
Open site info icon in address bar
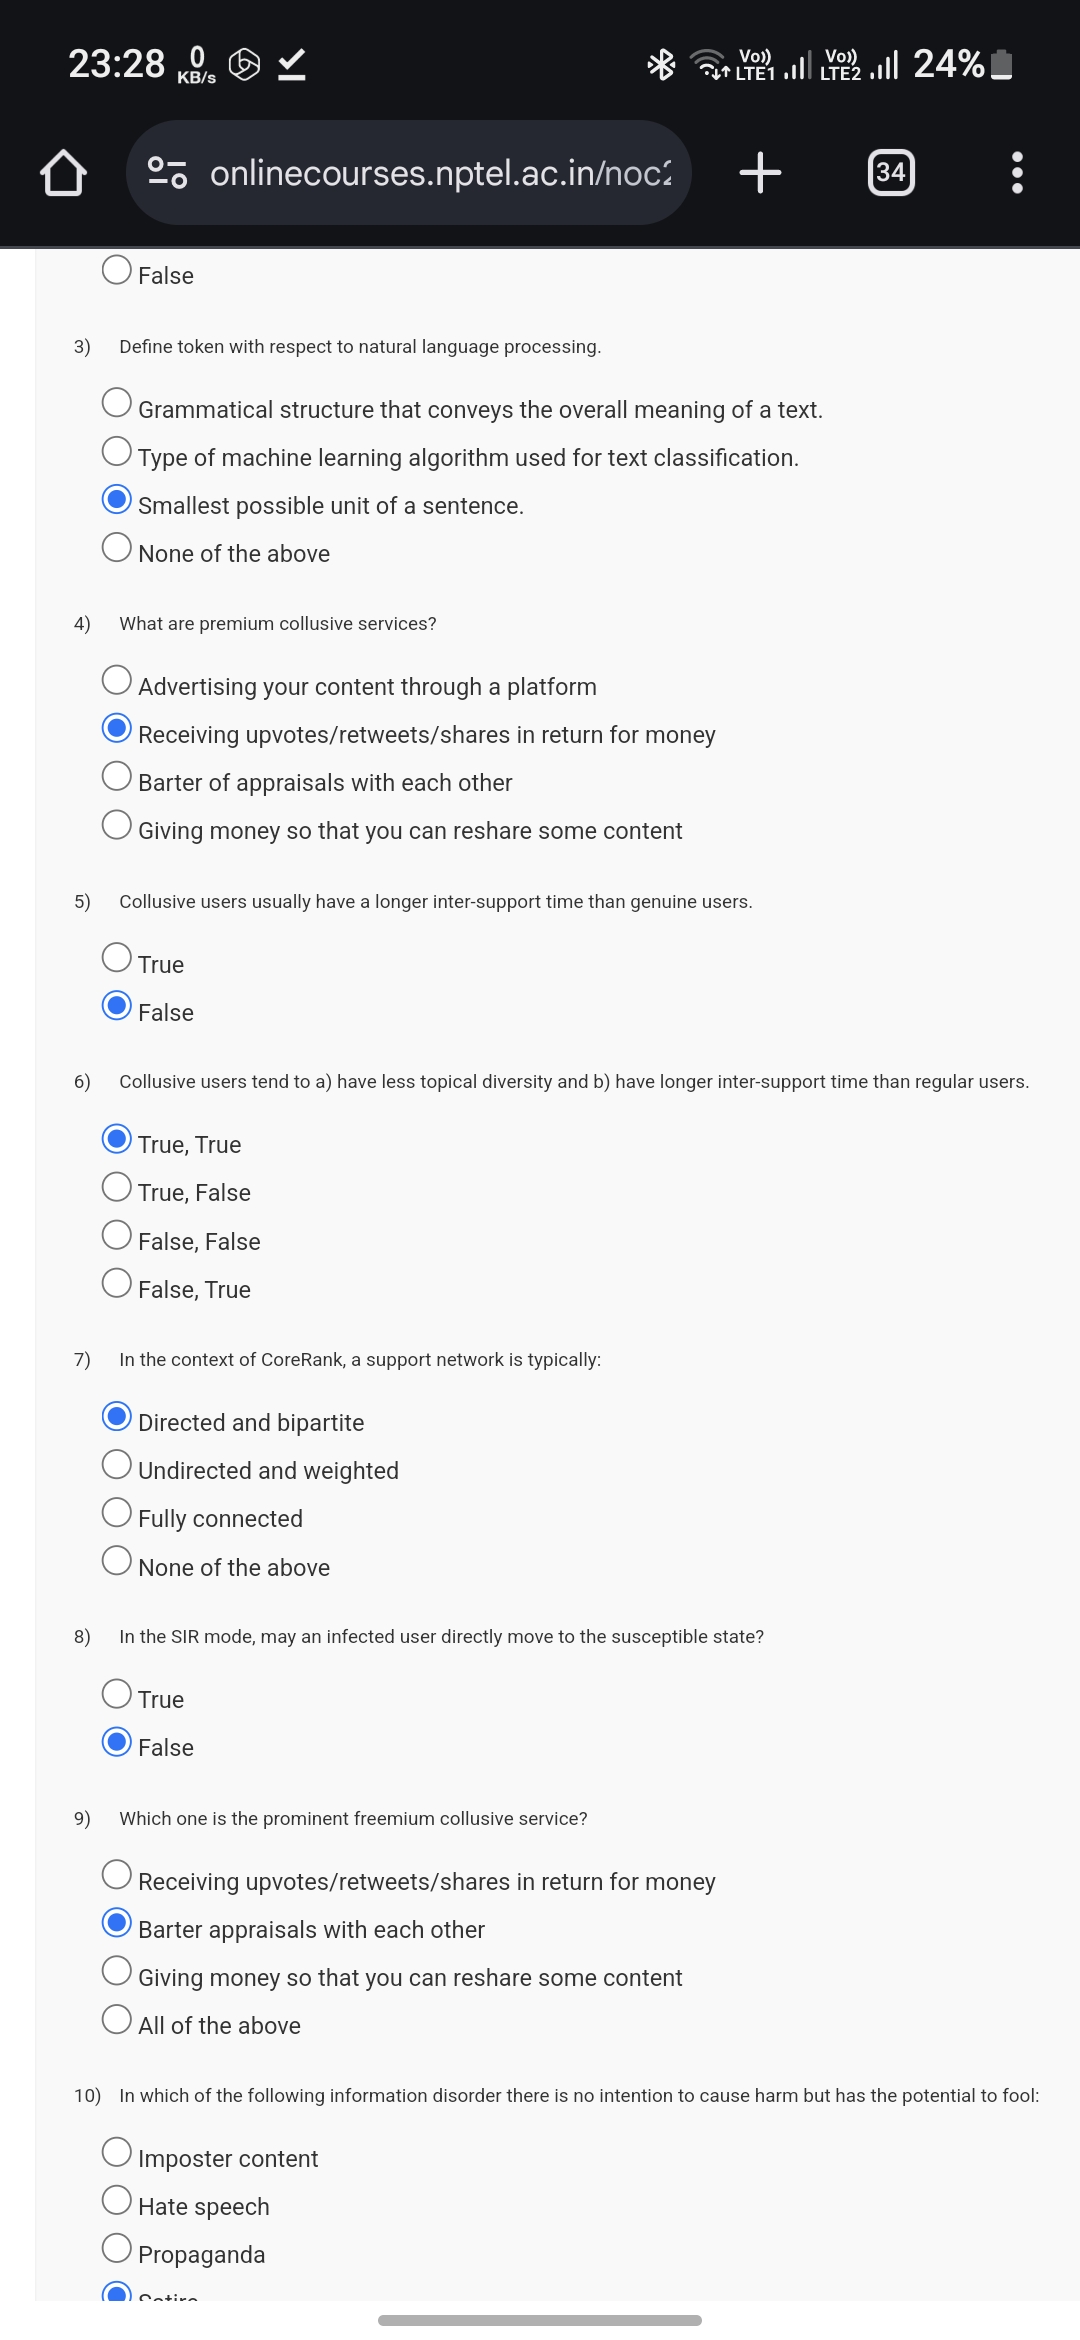click(x=167, y=173)
